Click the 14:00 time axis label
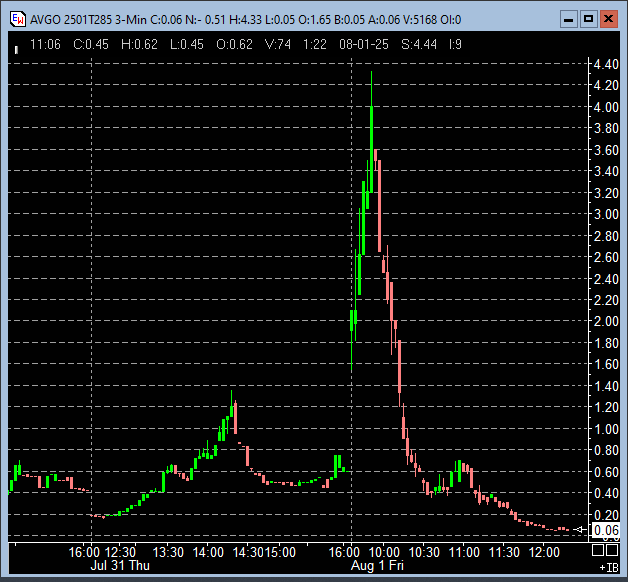This screenshot has height=582, width=628. pos(208,552)
